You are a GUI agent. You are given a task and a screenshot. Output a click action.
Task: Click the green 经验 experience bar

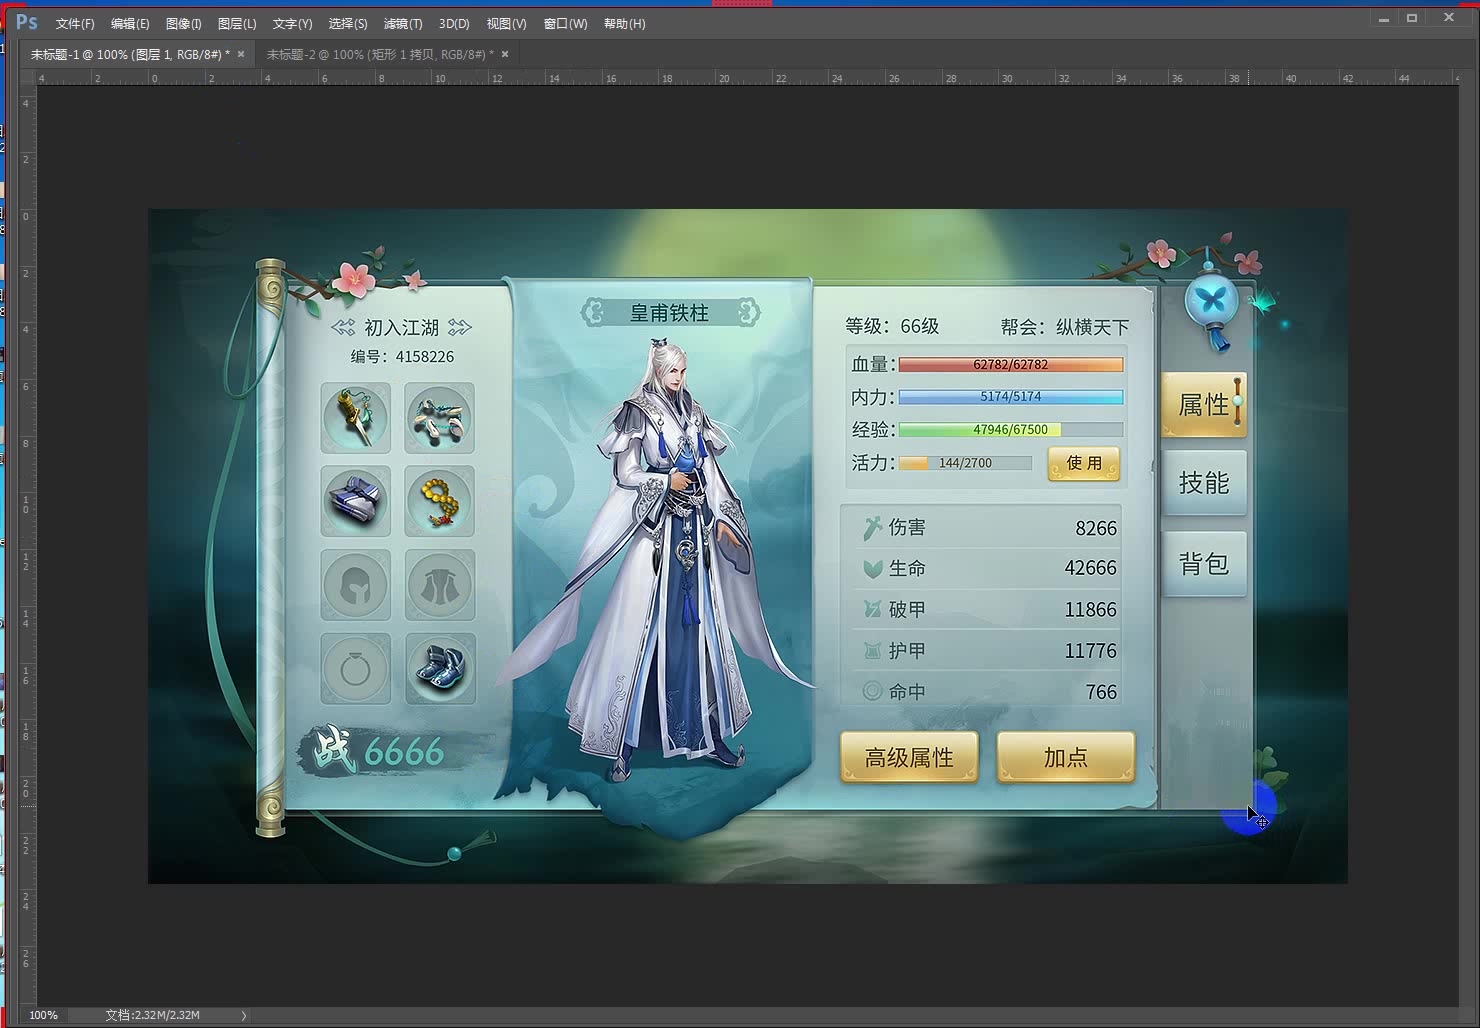click(x=1011, y=430)
